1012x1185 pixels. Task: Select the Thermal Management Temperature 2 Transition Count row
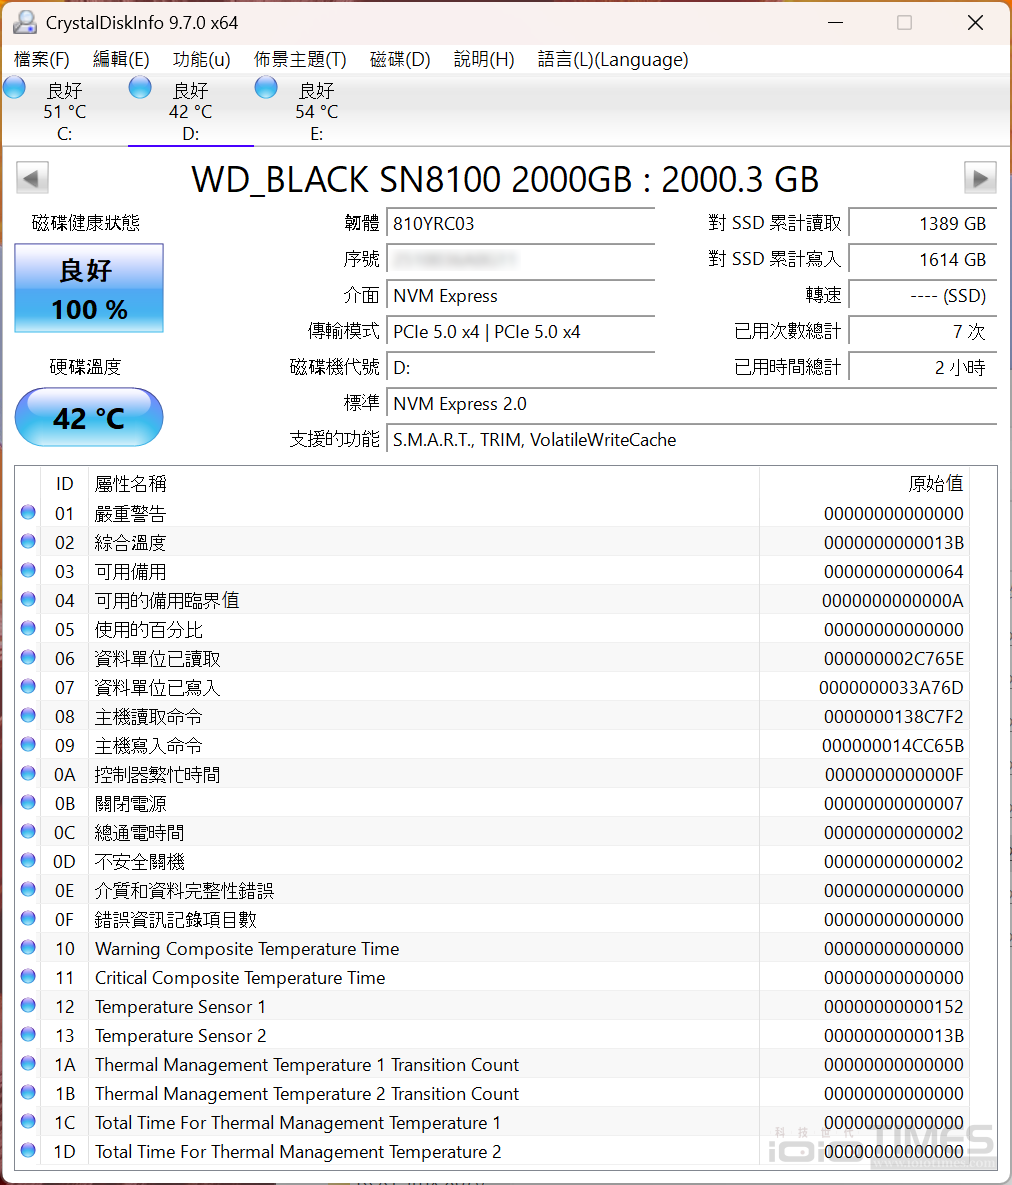pyautogui.click(x=492, y=1094)
